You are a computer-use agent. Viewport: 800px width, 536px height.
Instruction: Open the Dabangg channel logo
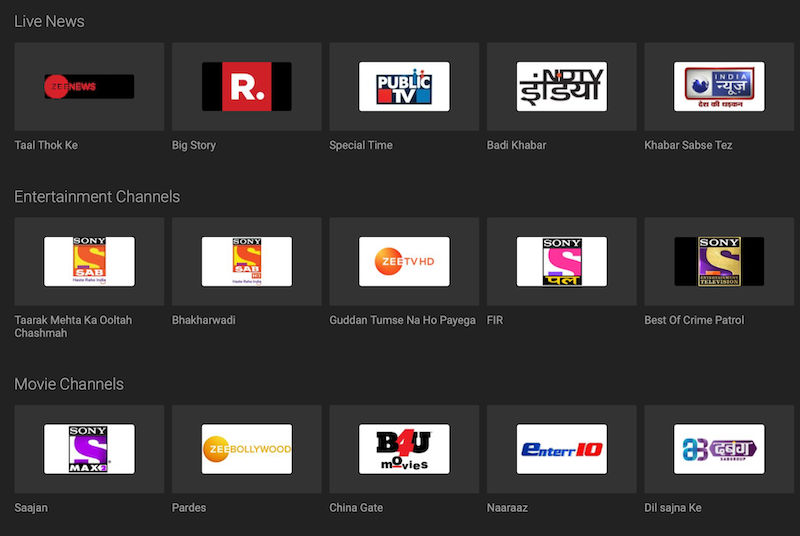tap(719, 449)
